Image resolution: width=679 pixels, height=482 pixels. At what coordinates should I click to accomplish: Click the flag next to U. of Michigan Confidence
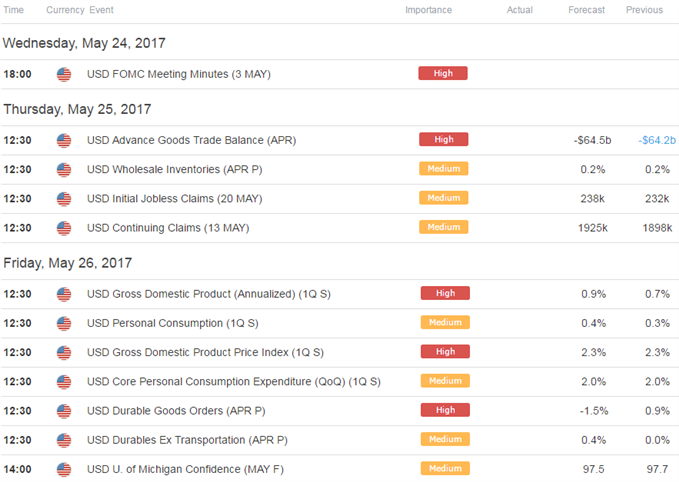pyautogui.click(x=64, y=470)
